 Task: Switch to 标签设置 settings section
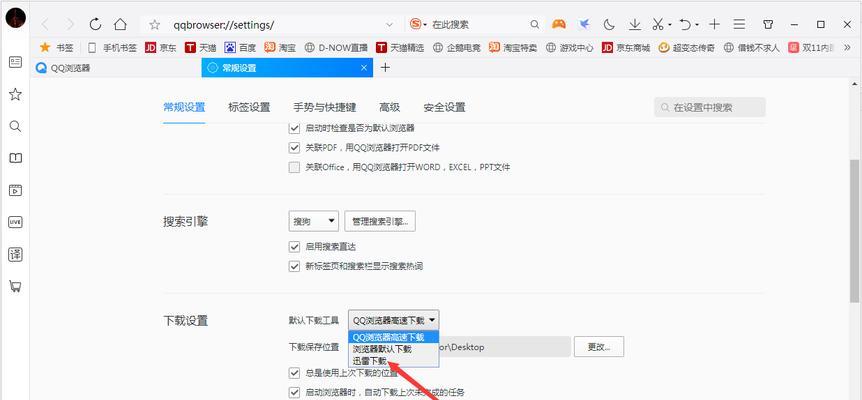(x=249, y=107)
